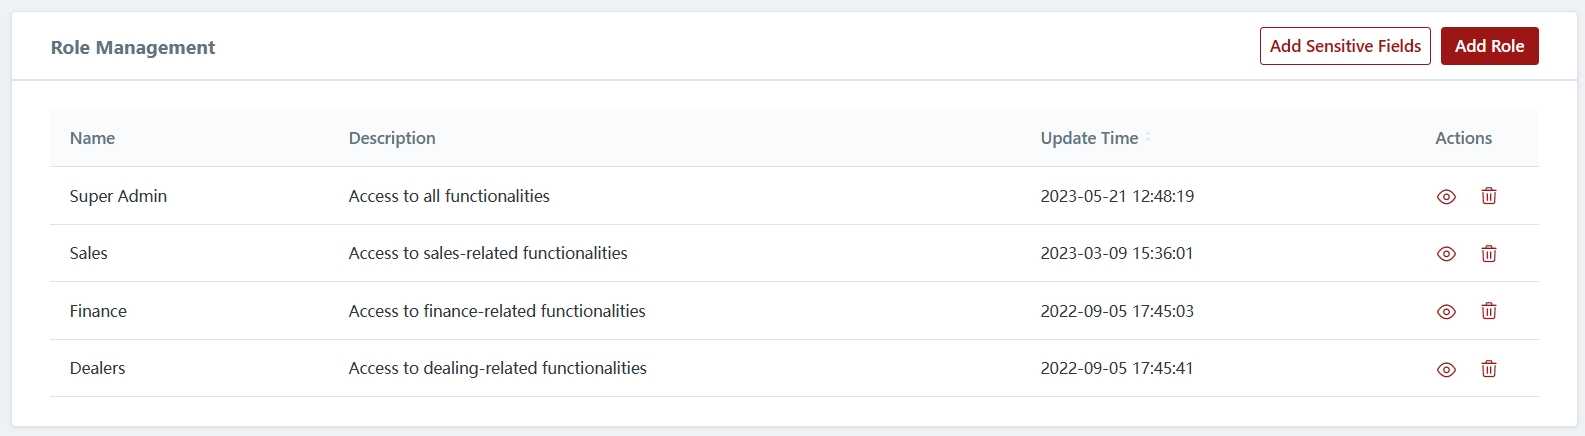This screenshot has width=1585, height=436.
Task: Click the Add Role button
Action: (x=1489, y=46)
